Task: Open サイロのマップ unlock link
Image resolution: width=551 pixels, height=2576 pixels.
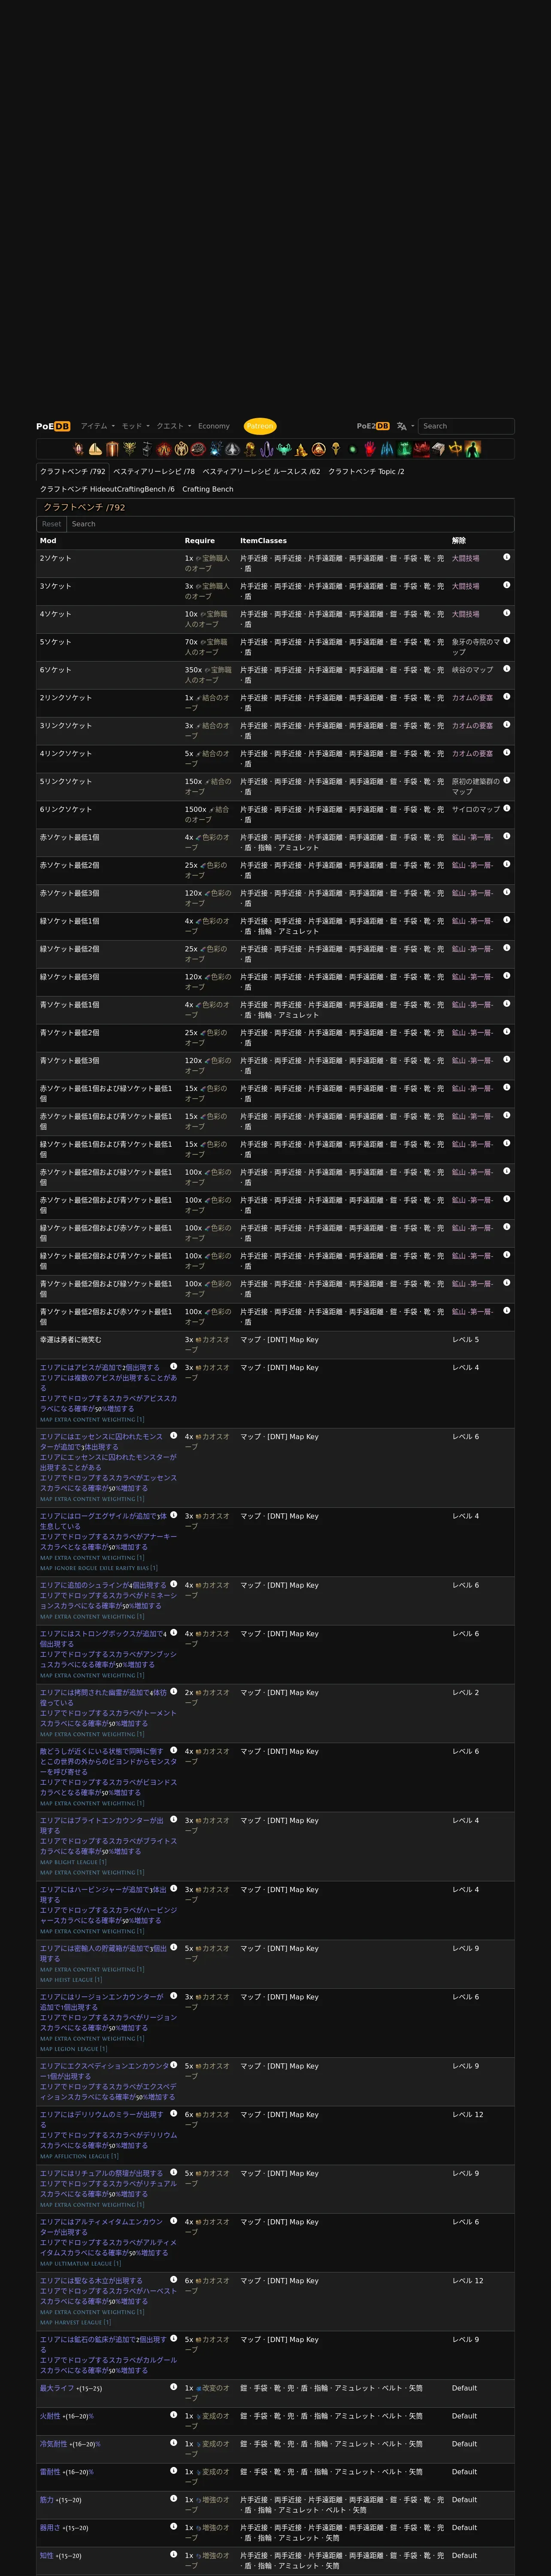Action: point(476,809)
